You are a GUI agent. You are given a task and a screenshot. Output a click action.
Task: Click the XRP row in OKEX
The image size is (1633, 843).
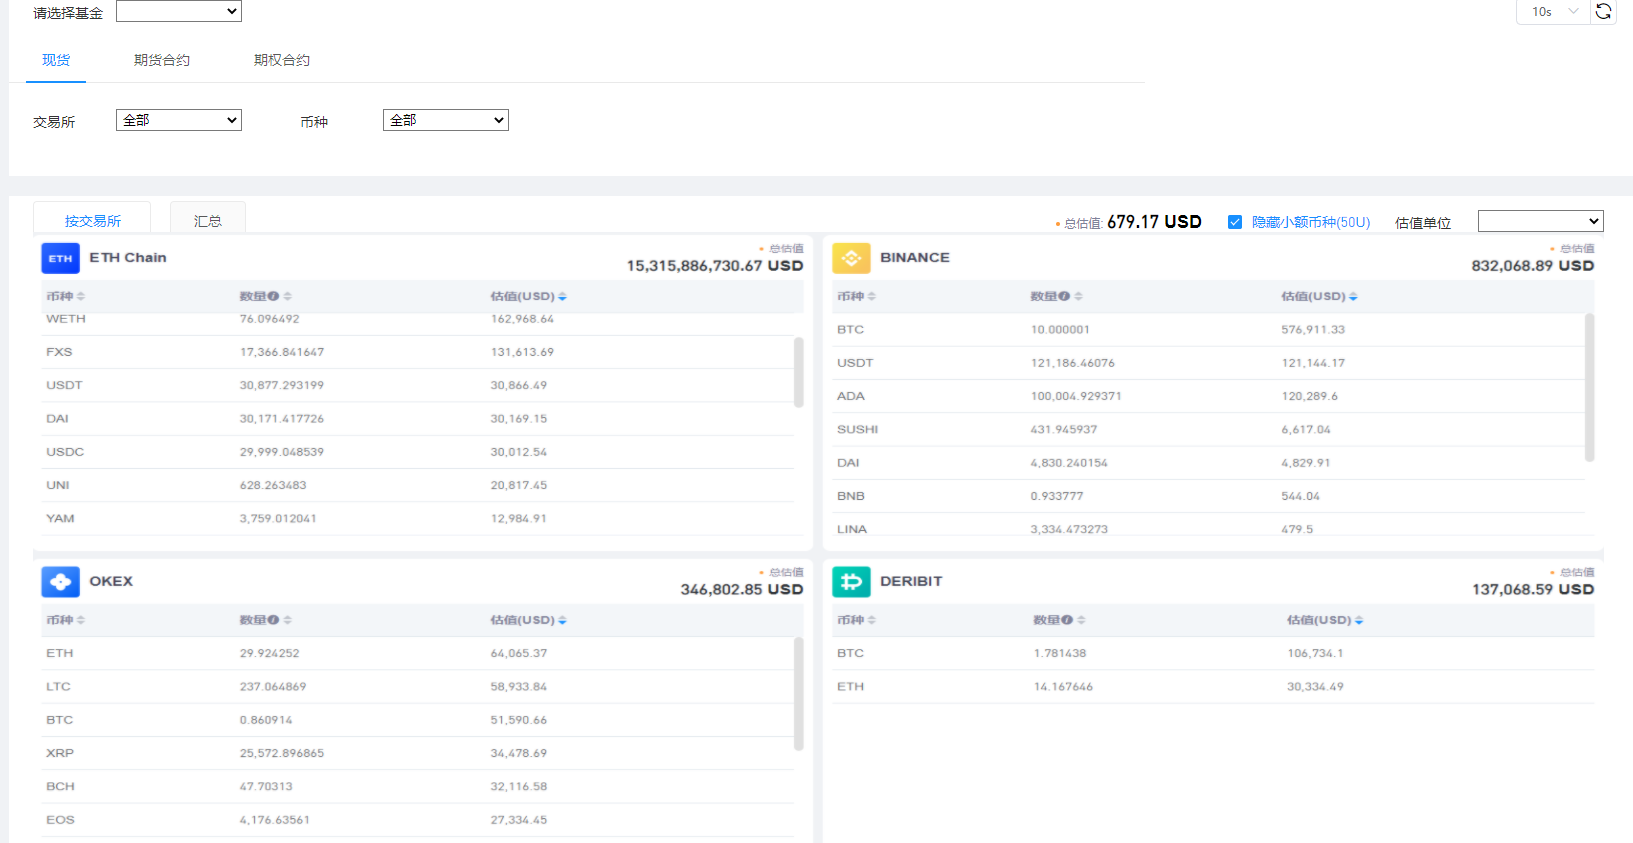coord(418,753)
